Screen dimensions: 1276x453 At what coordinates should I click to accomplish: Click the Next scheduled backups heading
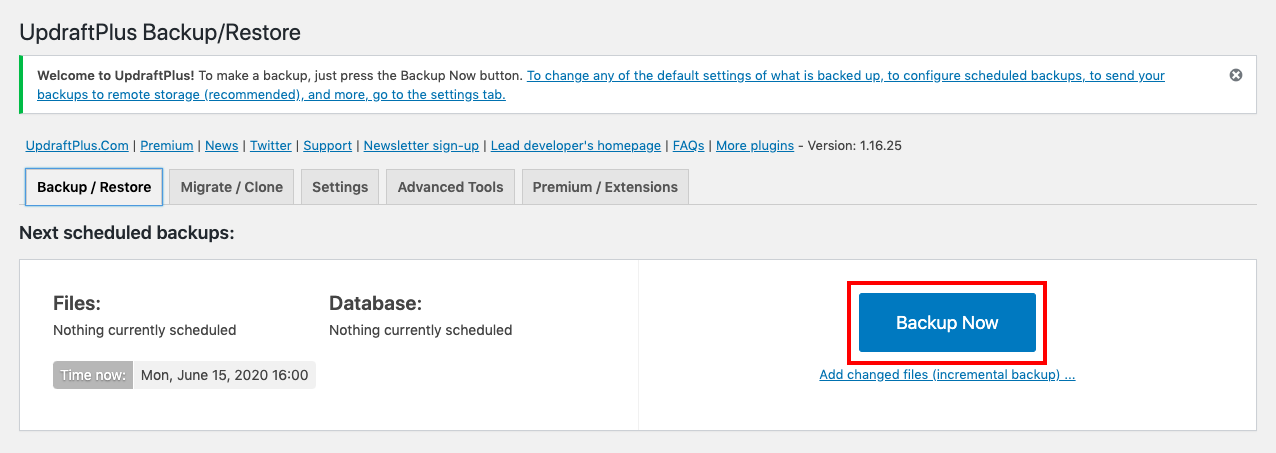coord(126,233)
